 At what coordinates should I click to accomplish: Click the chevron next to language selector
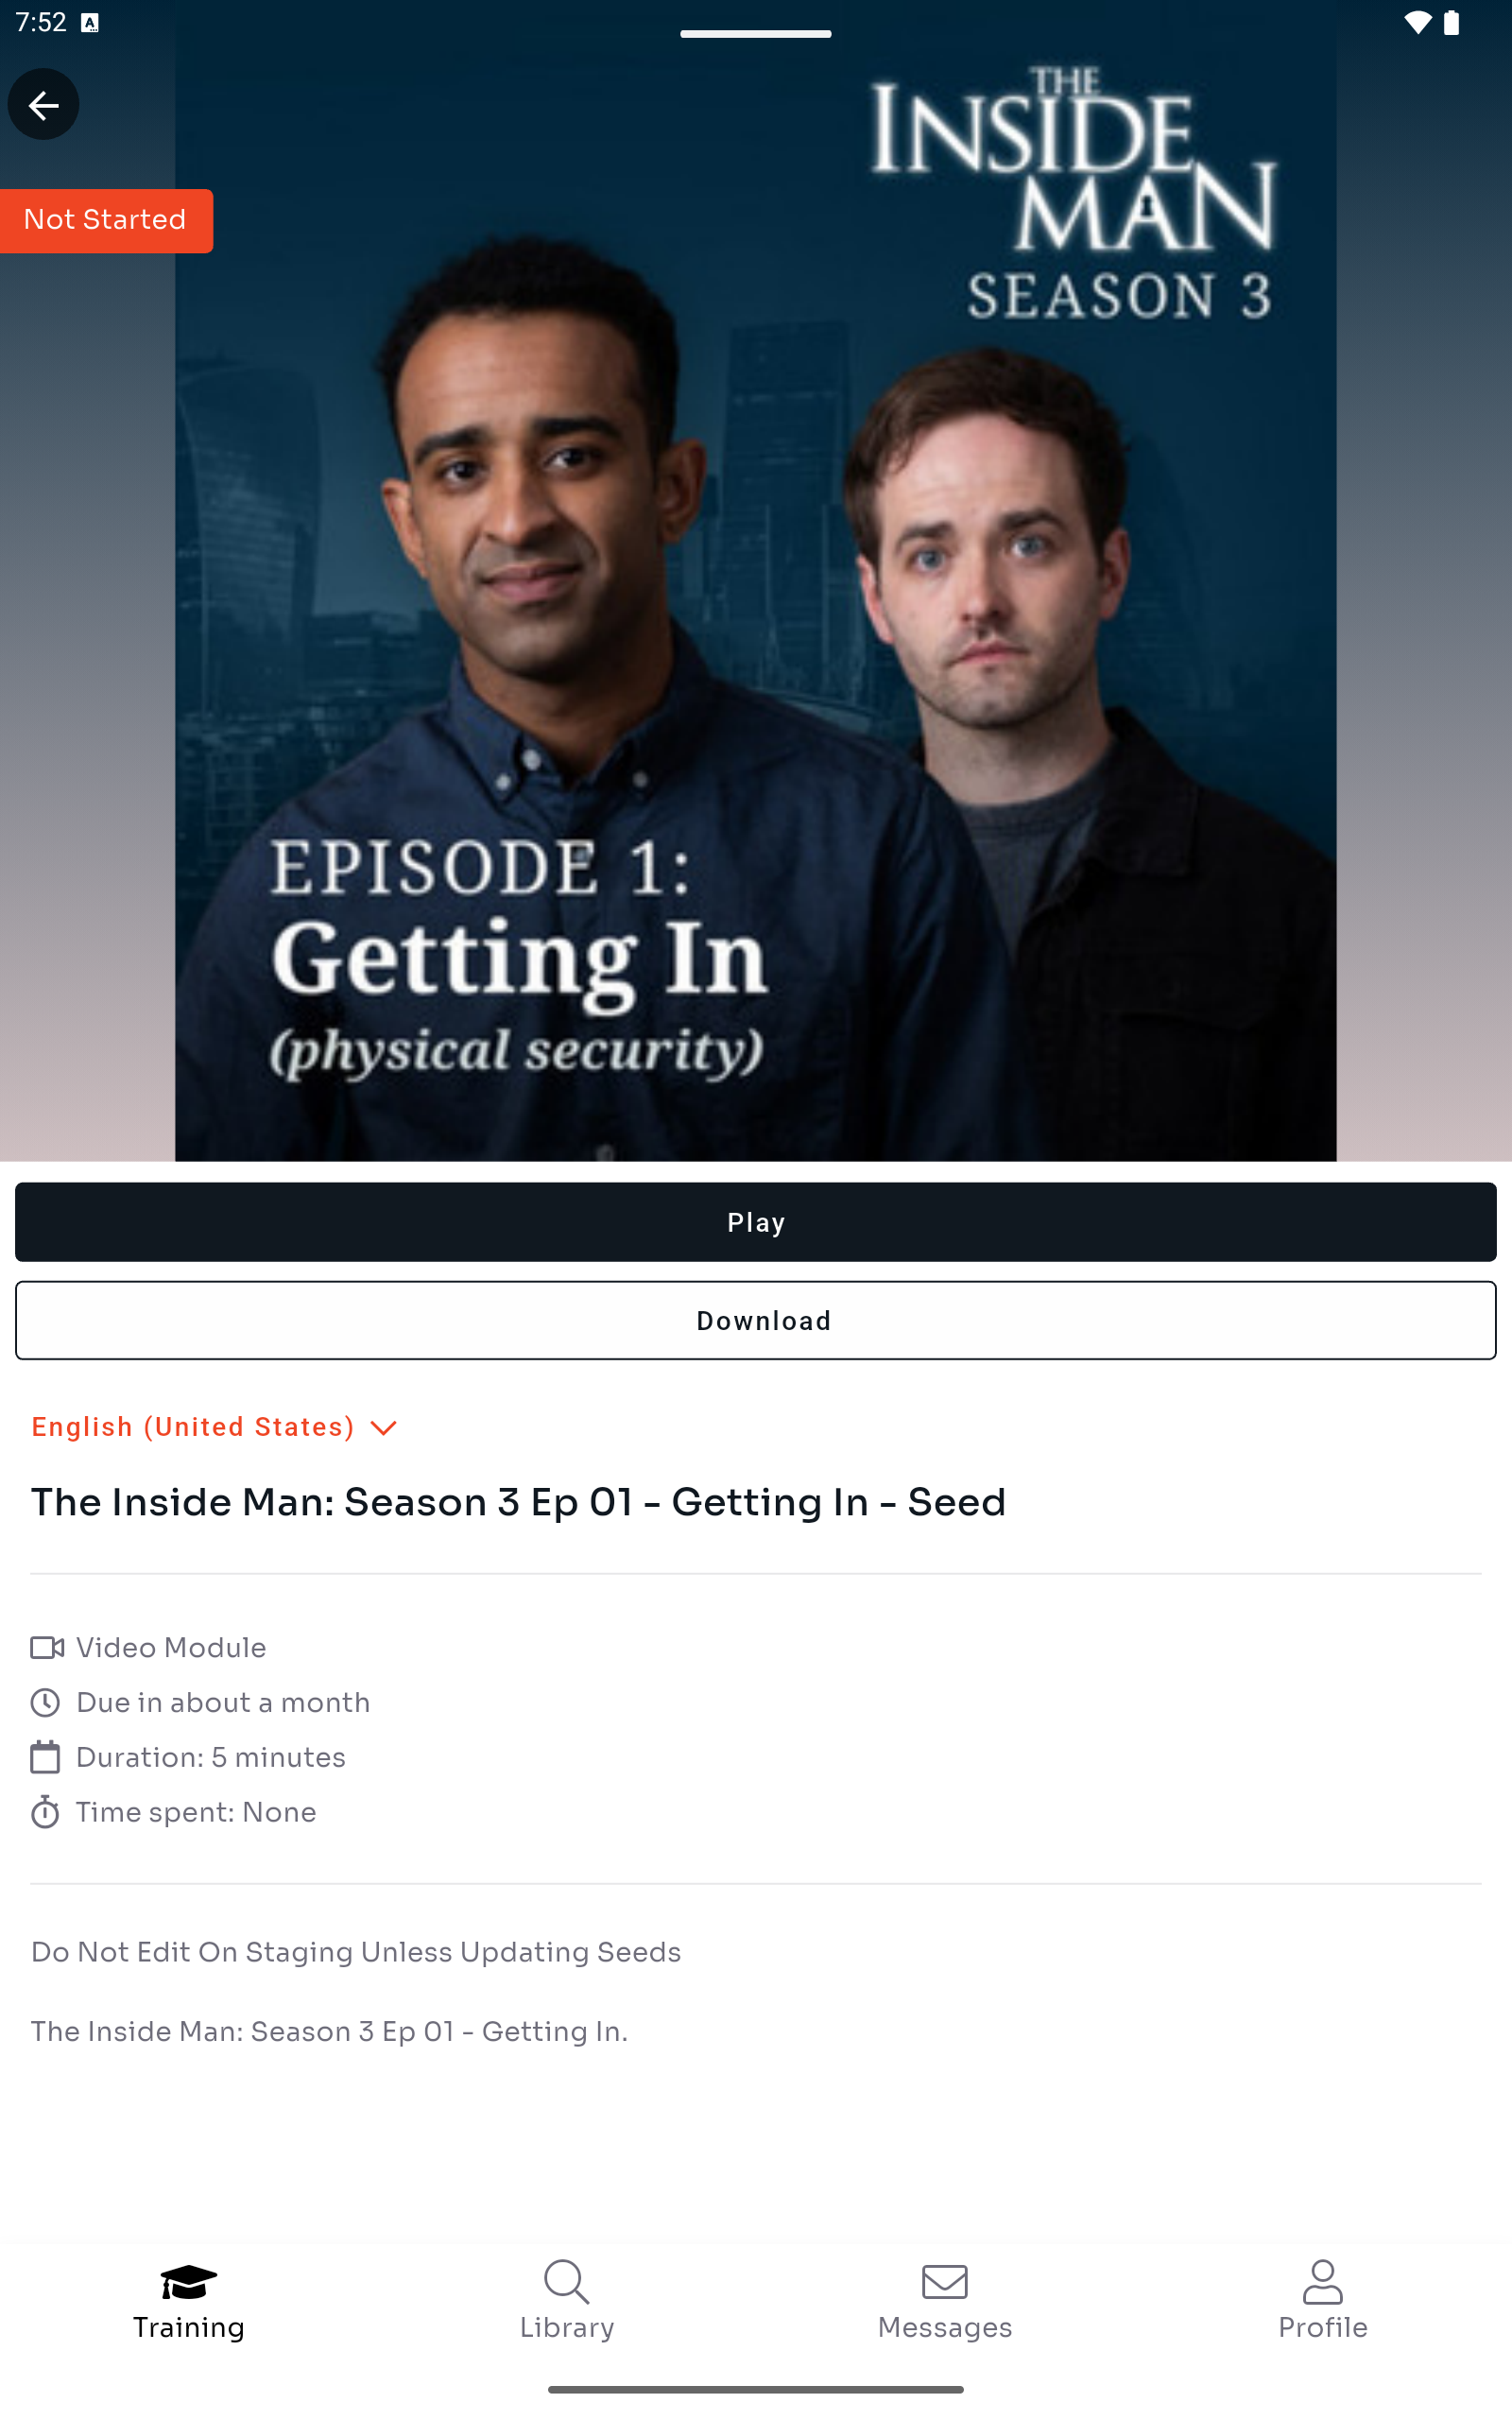[383, 1428]
